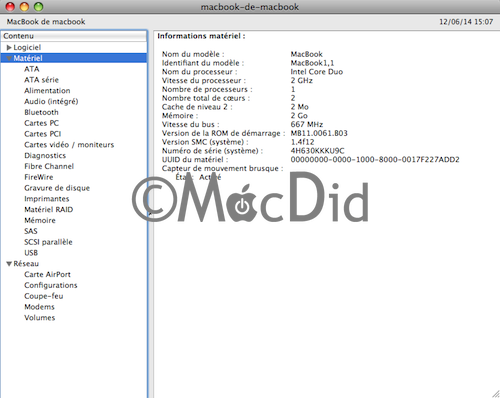Screen dimensions: 500x398
Task: Select the SAS entry
Action: tap(31, 231)
